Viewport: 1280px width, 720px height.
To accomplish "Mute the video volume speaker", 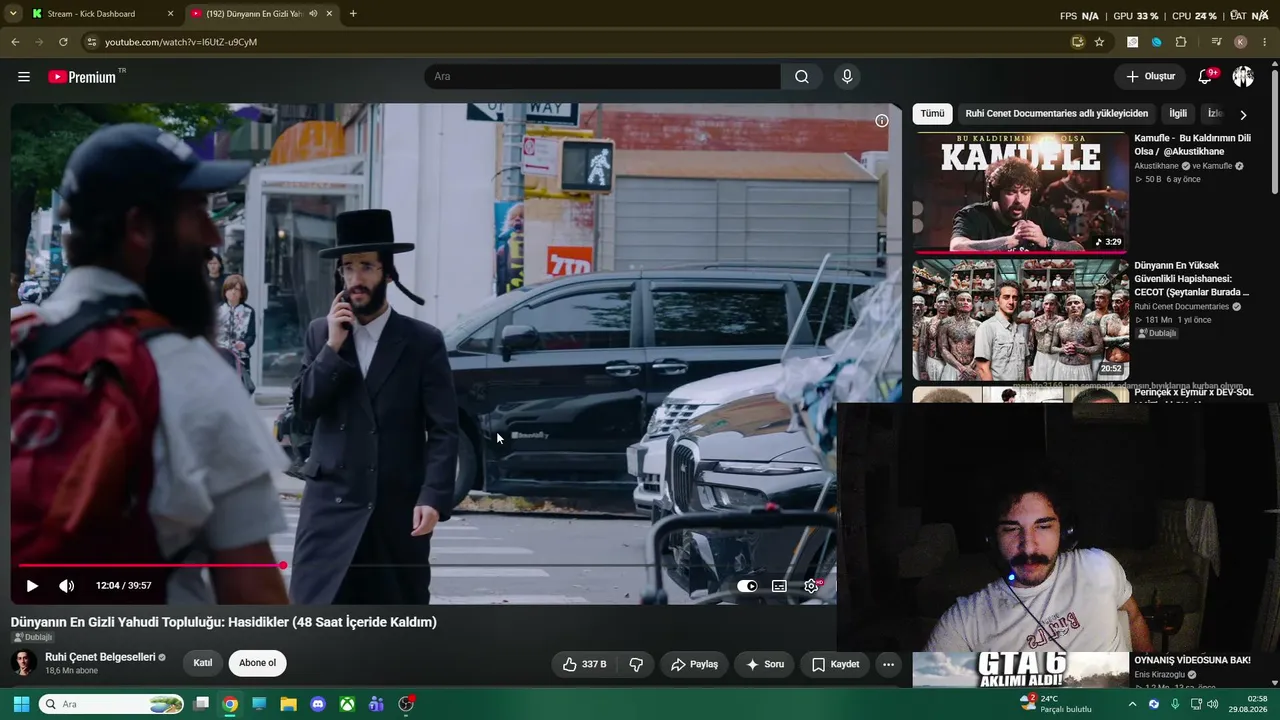I will tap(67, 586).
